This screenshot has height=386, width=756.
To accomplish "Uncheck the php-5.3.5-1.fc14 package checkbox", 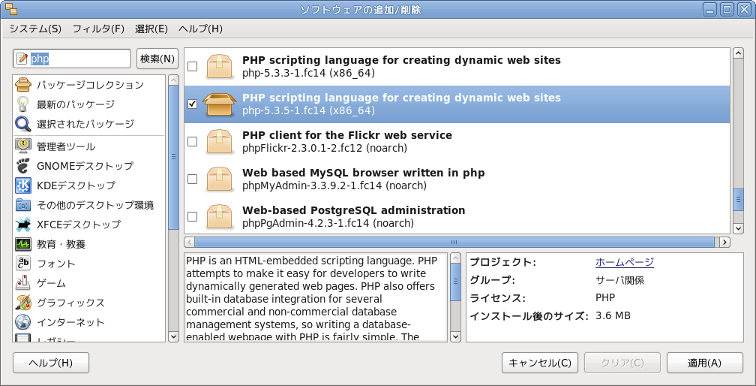I will tap(192, 104).
